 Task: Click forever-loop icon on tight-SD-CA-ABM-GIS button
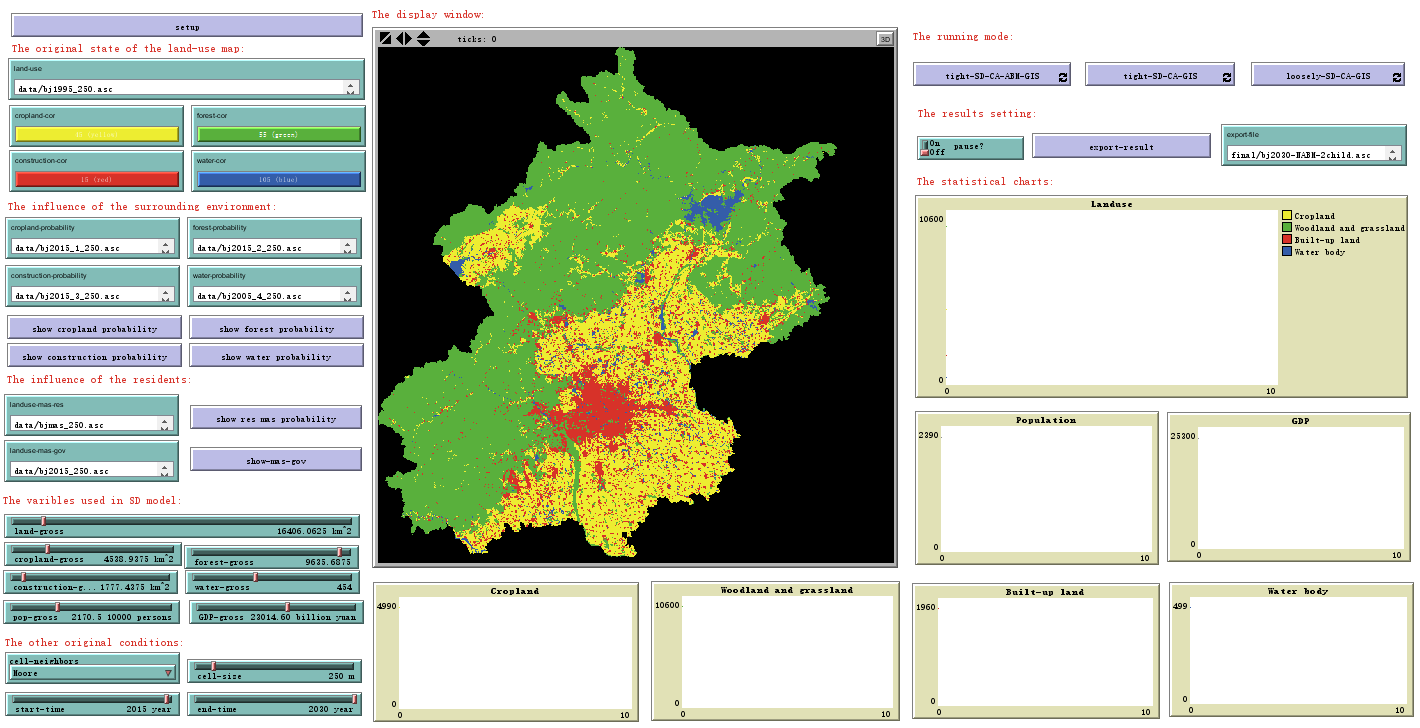click(1063, 76)
